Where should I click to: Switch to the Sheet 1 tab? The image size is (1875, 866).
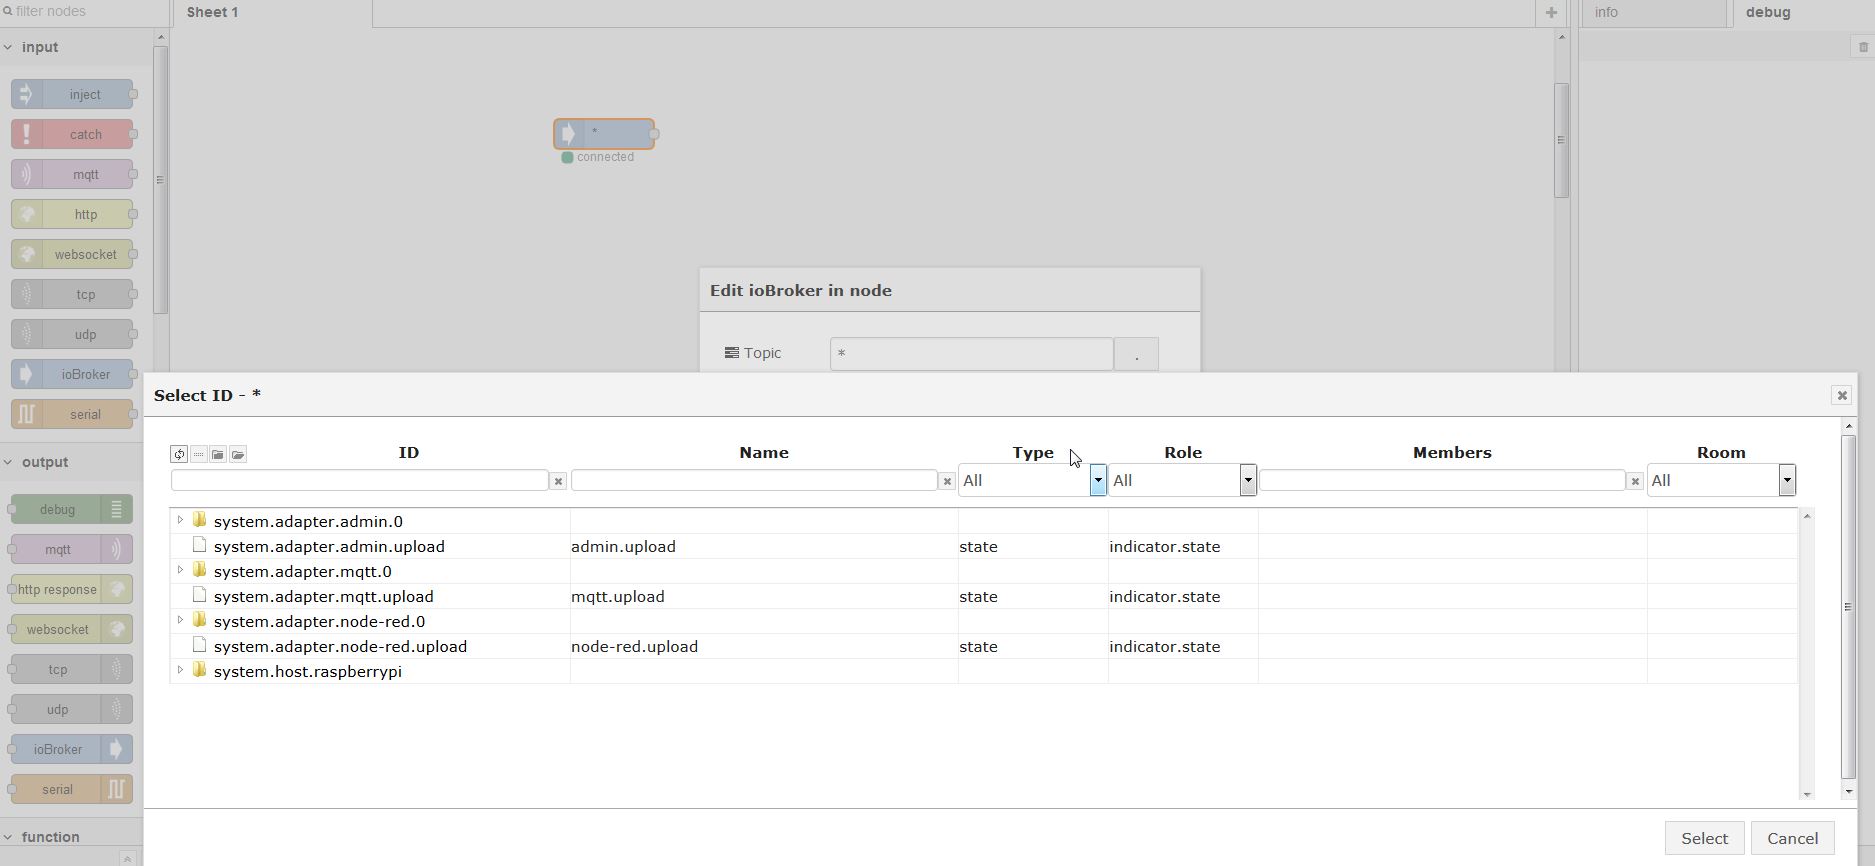click(x=272, y=13)
